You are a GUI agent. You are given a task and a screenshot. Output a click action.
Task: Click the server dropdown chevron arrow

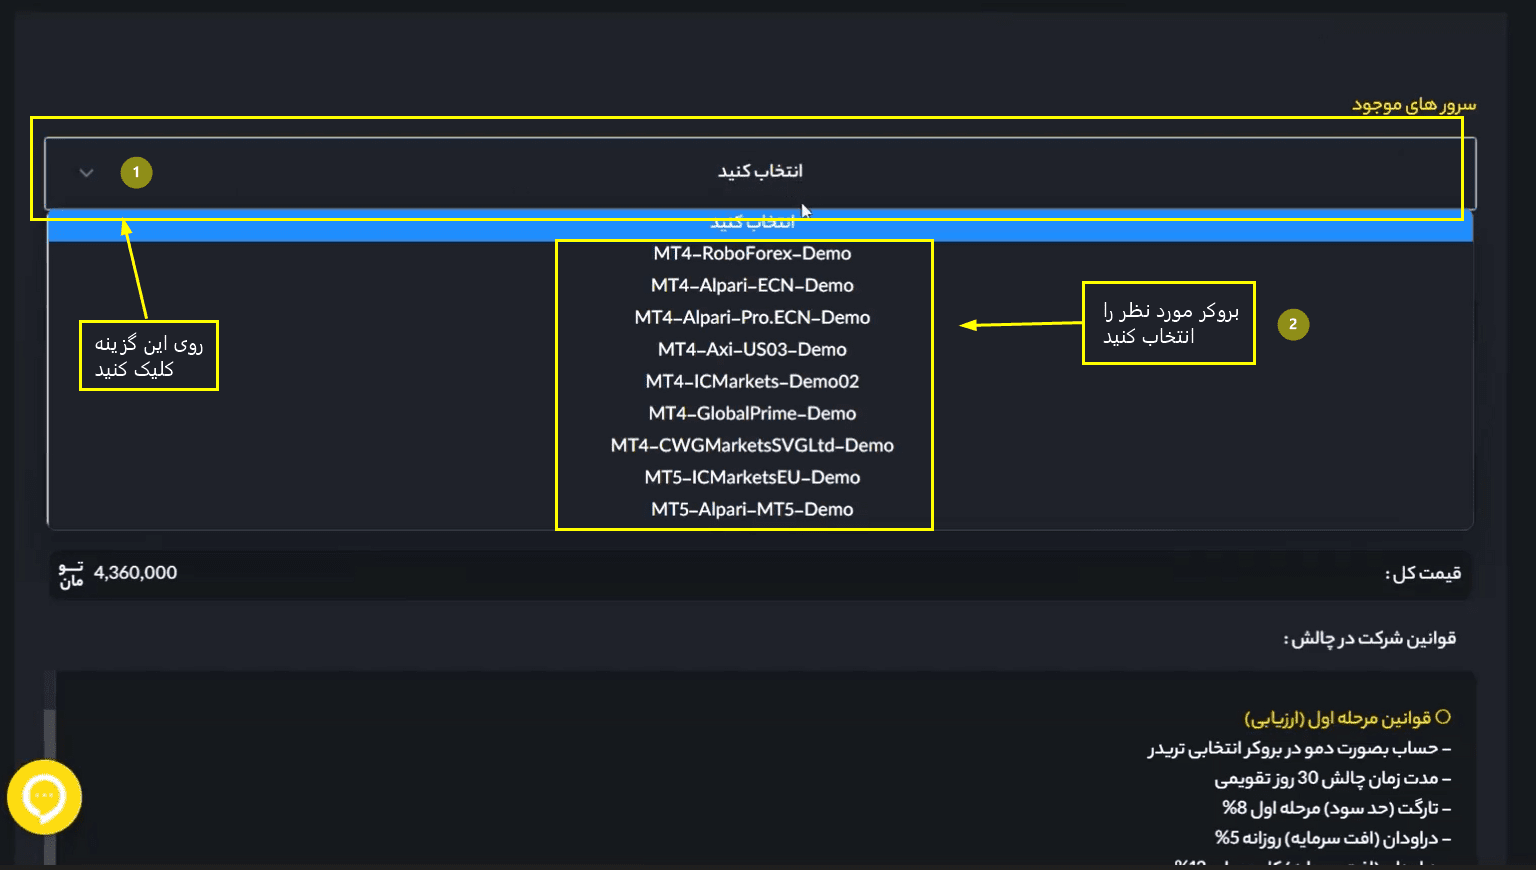click(x=86, y=173)
